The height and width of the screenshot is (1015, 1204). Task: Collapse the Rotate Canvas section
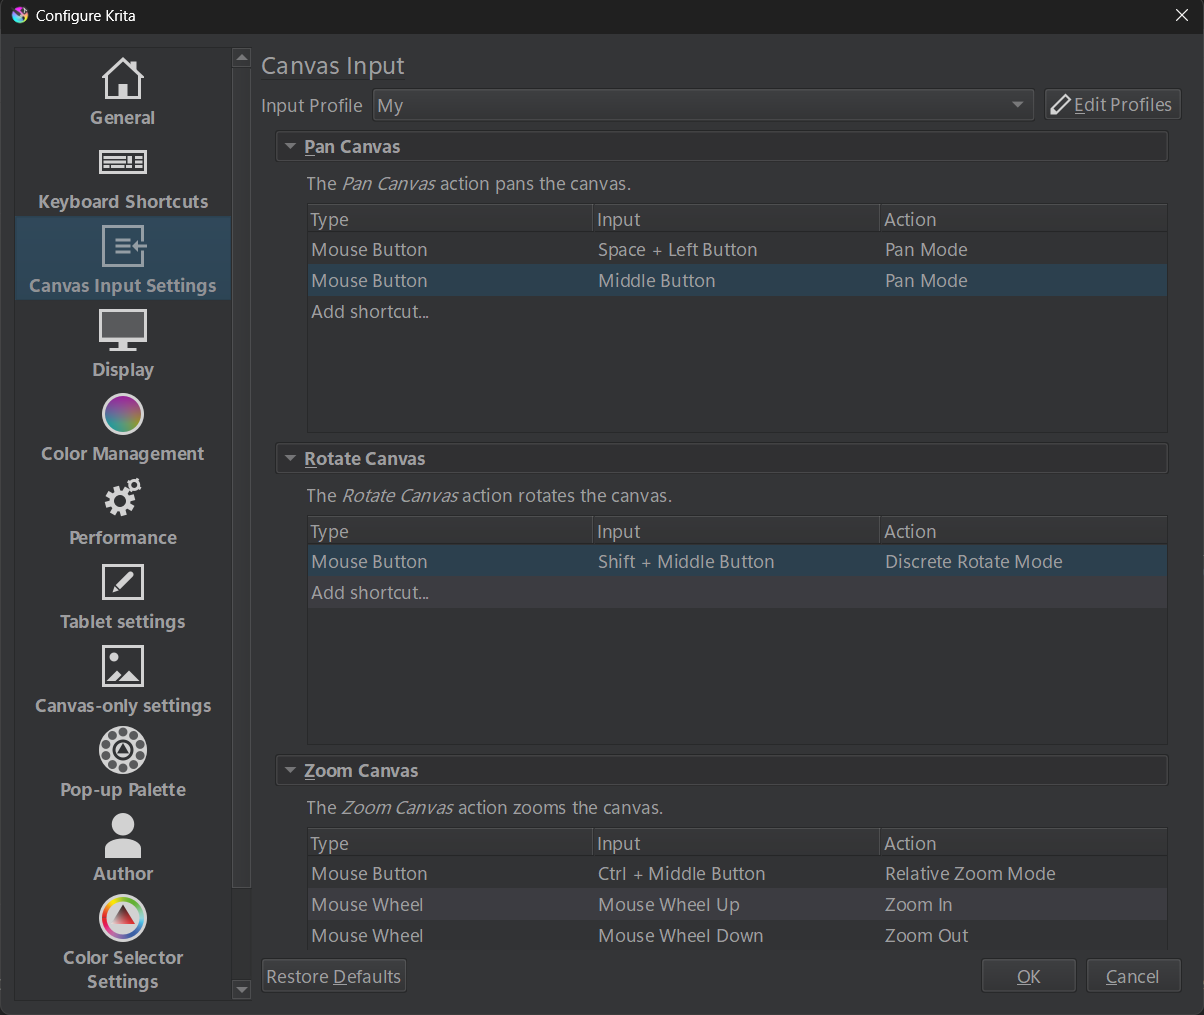coord(291,459)
